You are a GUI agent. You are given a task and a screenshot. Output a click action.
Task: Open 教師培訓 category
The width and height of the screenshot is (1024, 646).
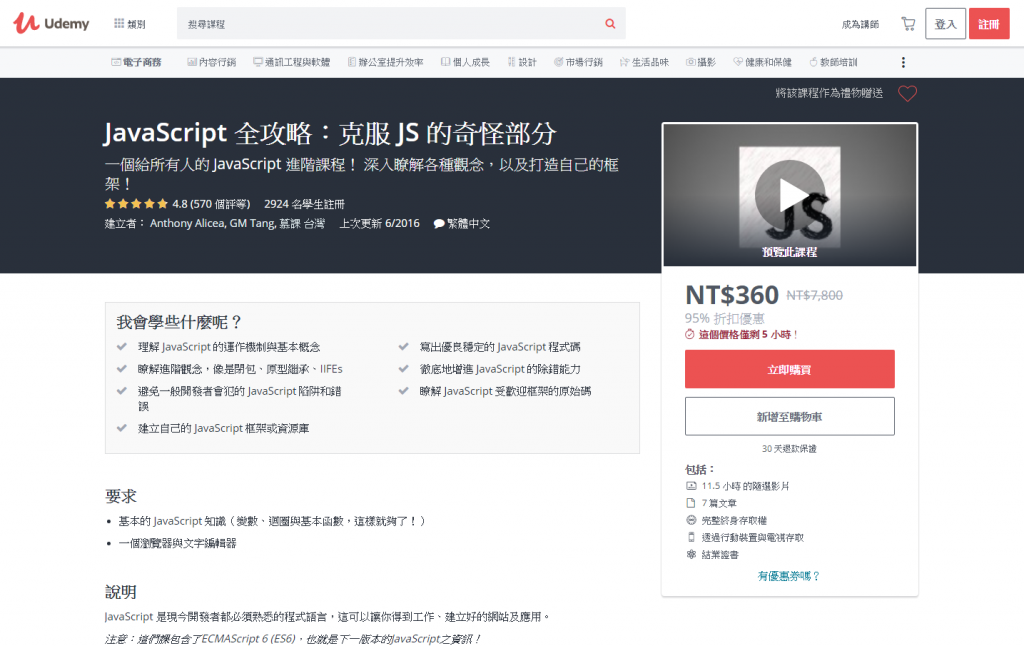pyautogui.click(x=833, y=62)
